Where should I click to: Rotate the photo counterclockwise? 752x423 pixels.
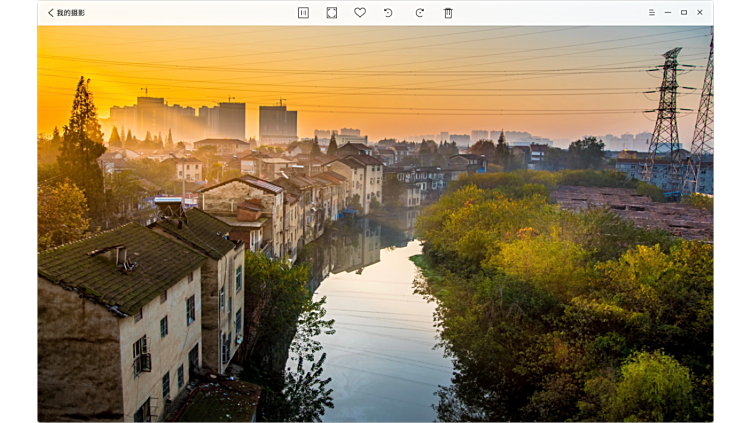pyautogui.click(x=388, y=13)
